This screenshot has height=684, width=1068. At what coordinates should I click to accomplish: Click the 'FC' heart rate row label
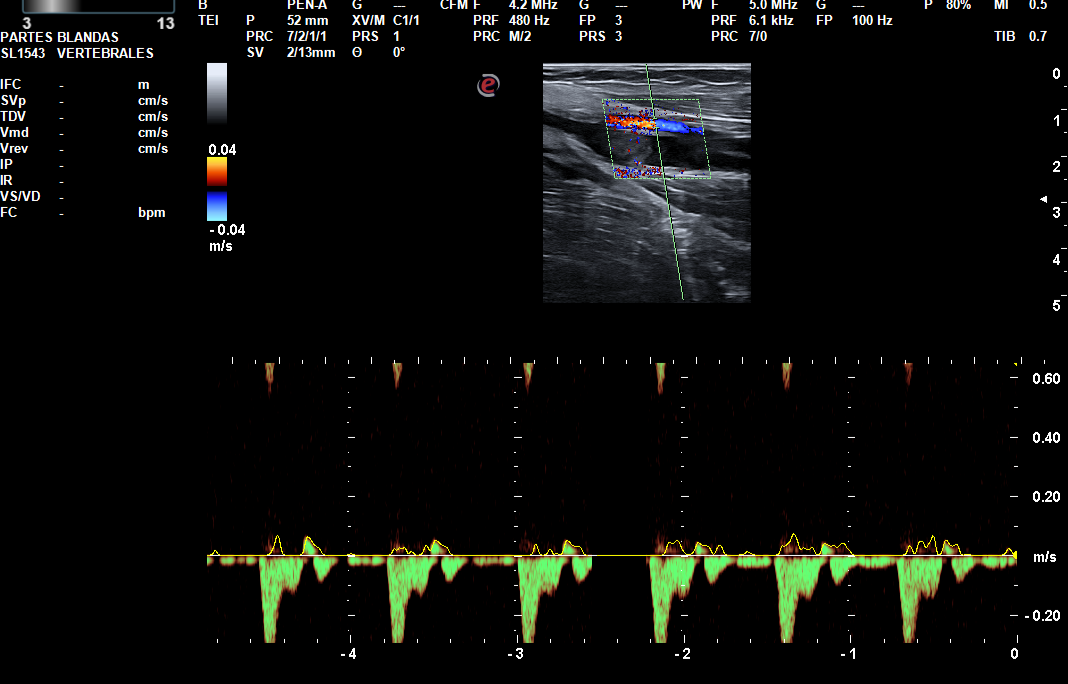point(9,213)
